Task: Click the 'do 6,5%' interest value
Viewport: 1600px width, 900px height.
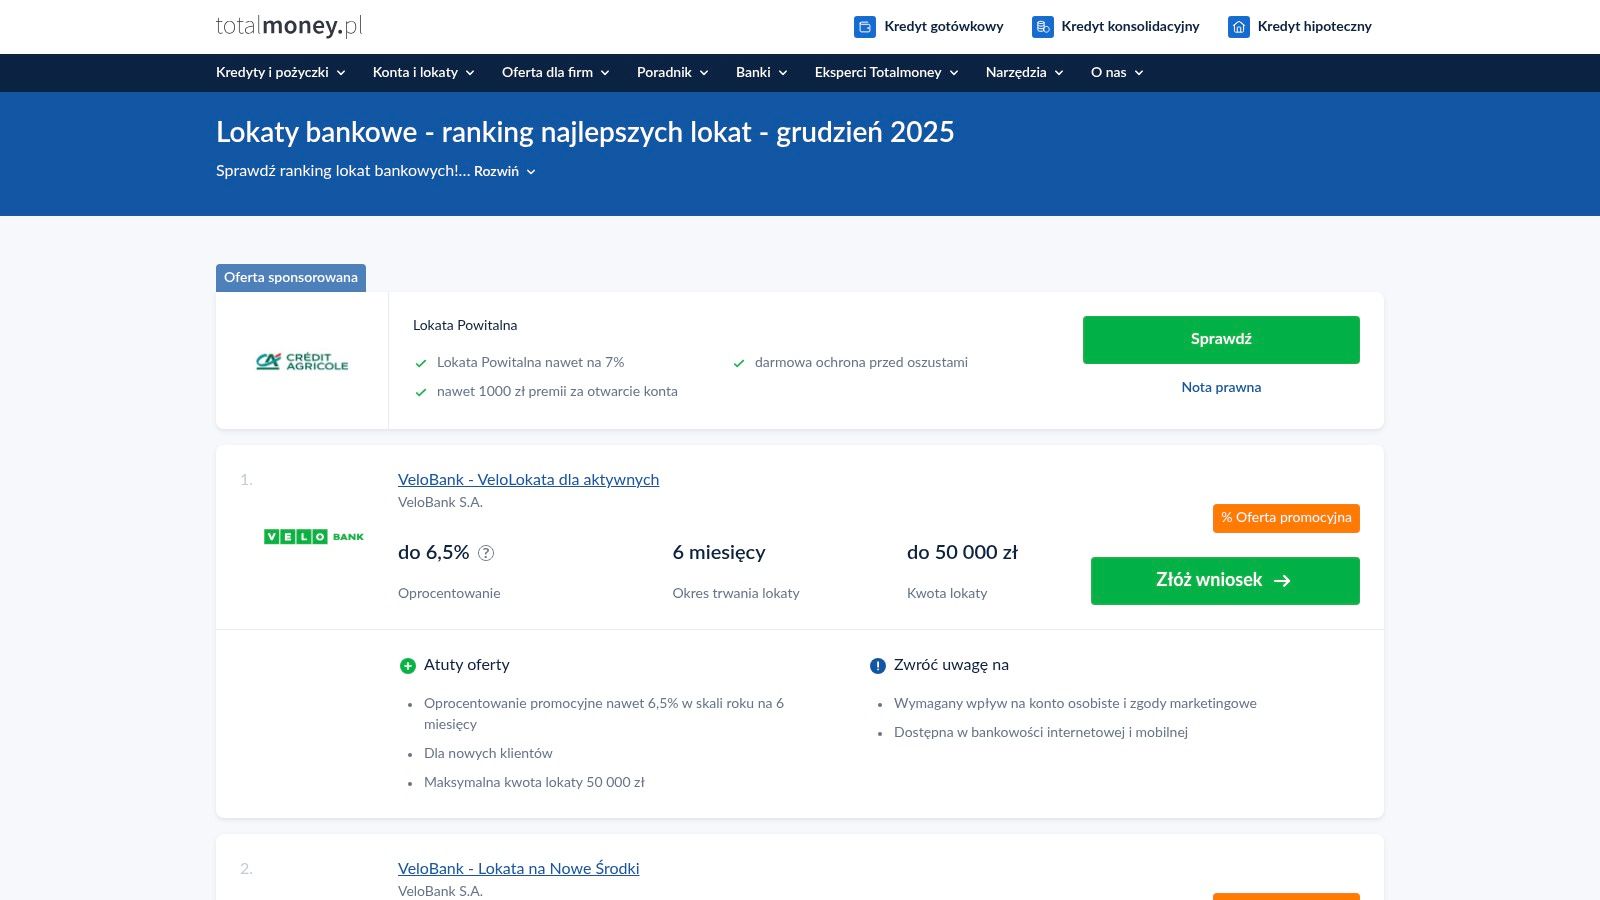Action: (x=433, y=553)
